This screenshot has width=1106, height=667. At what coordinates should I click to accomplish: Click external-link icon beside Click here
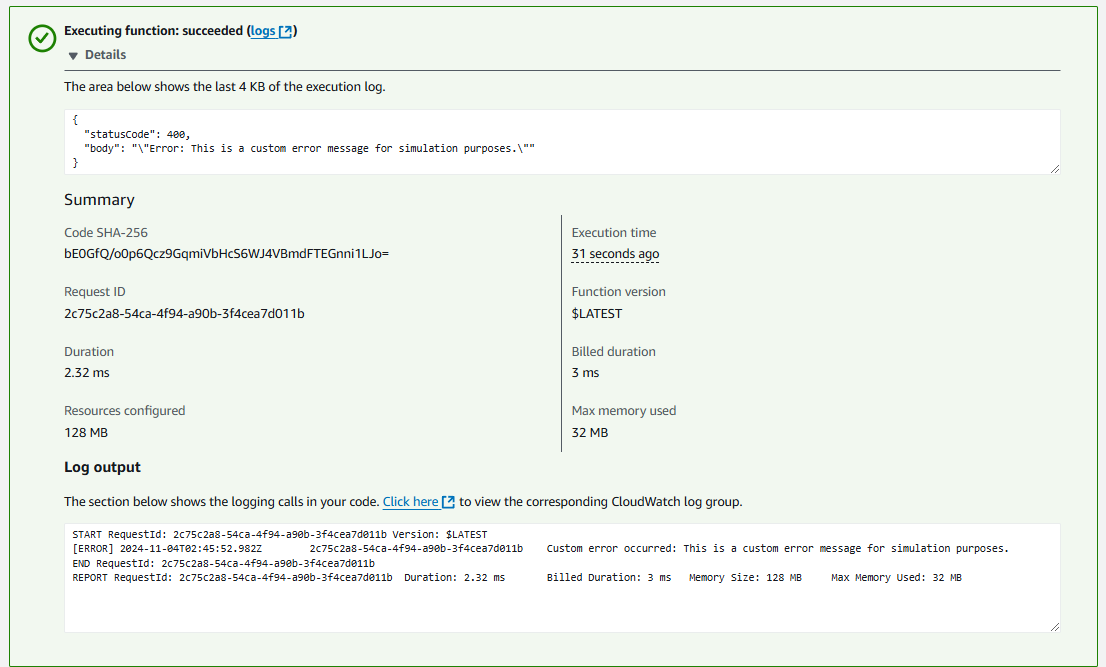(x=449, y=502)
